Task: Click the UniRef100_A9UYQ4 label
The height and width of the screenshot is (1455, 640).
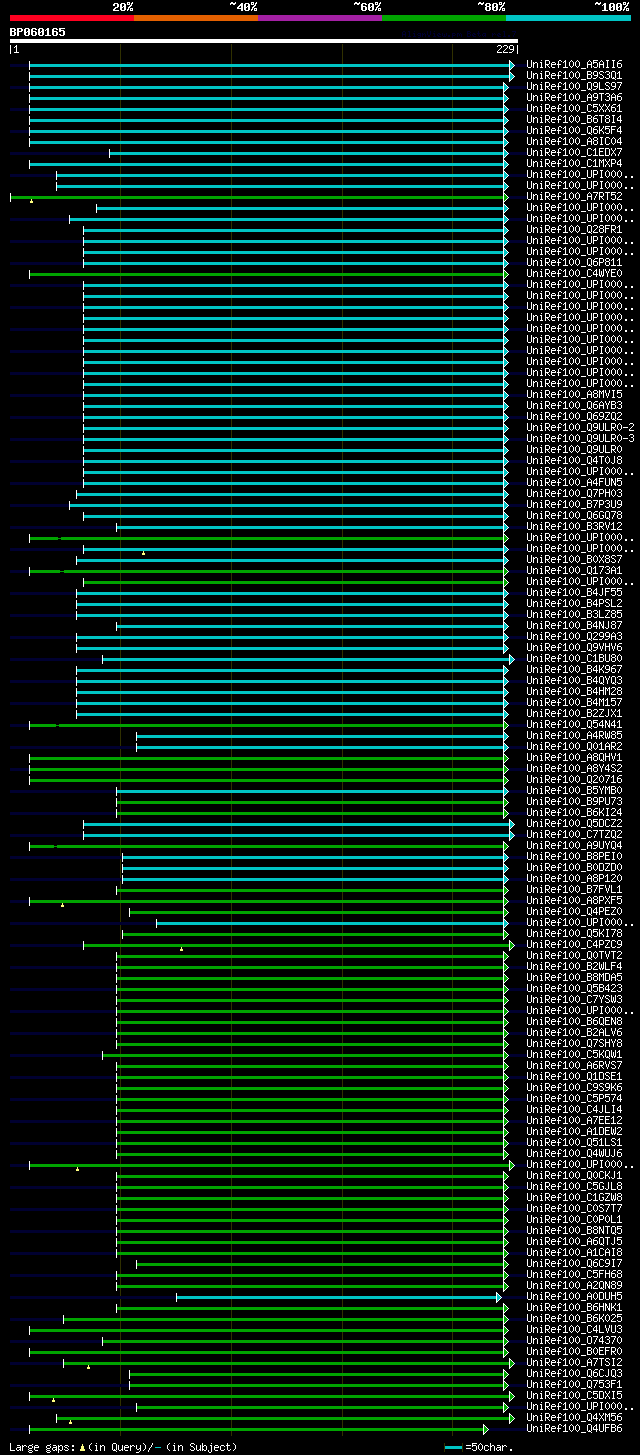Action: (574, 845)
